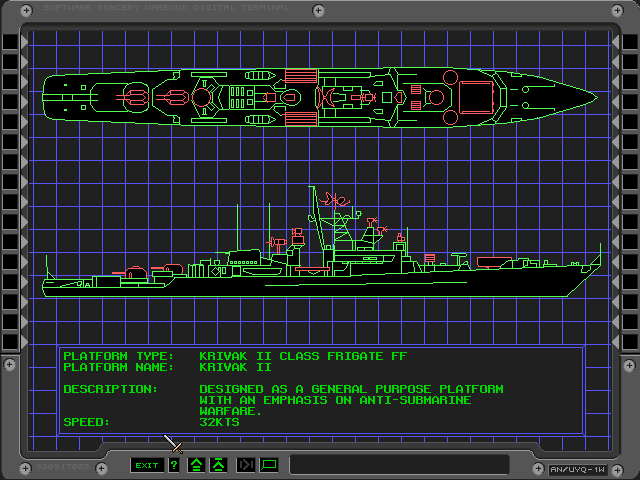Select the top-down ship deck plan drawing
Screen dimensions: 640x480
320,97
